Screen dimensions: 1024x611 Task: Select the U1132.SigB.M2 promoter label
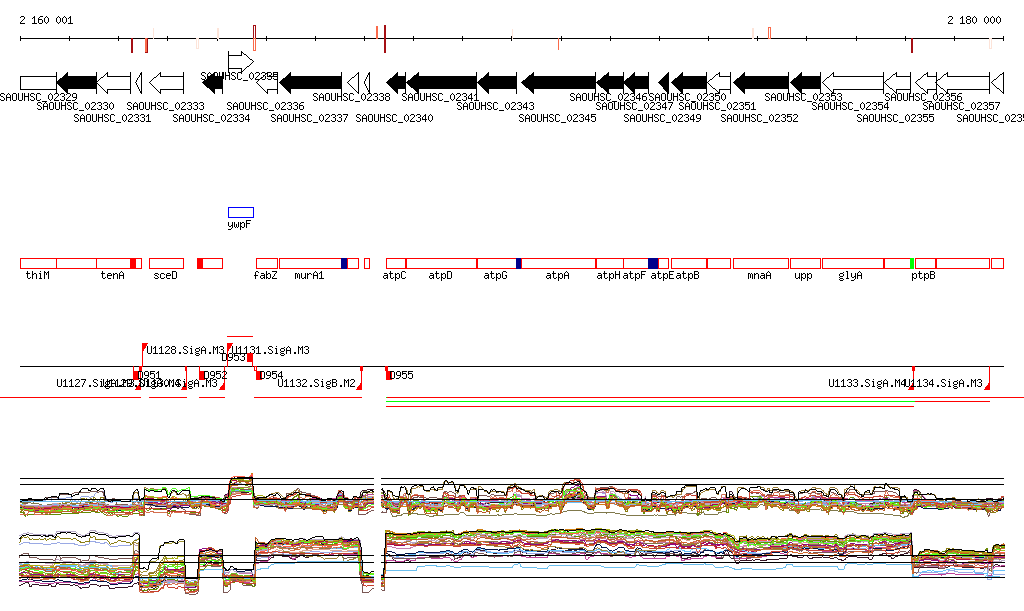pyautogui.click(x=317, y=383)
